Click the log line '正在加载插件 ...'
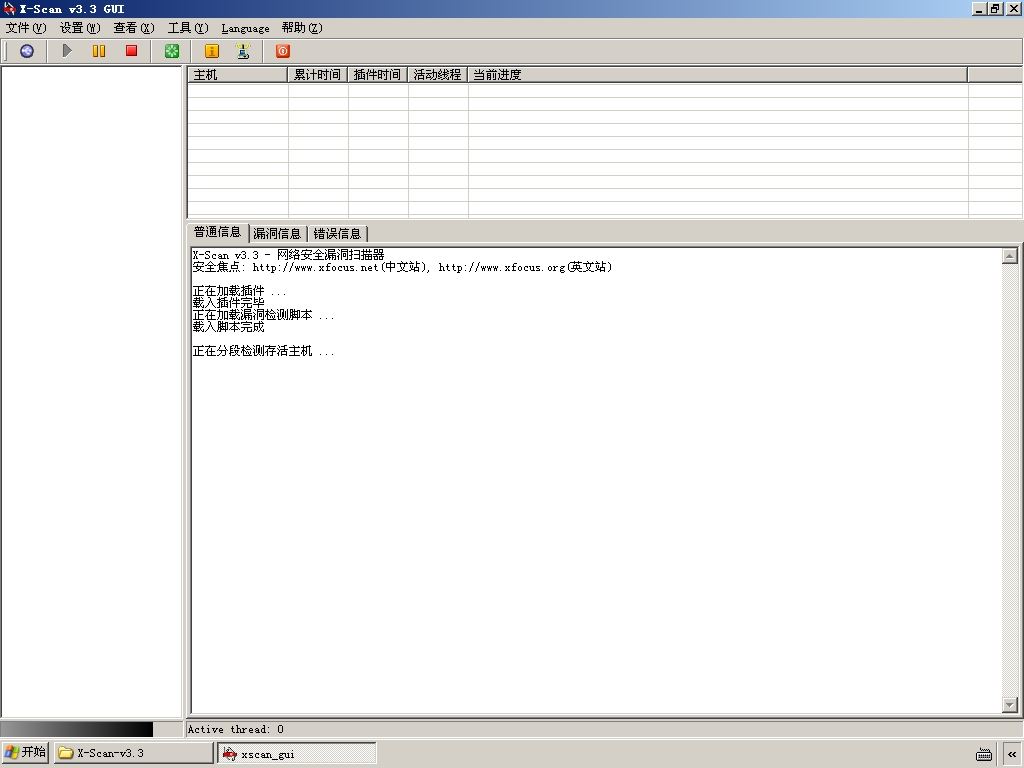1024x768 pixels. 239,291
